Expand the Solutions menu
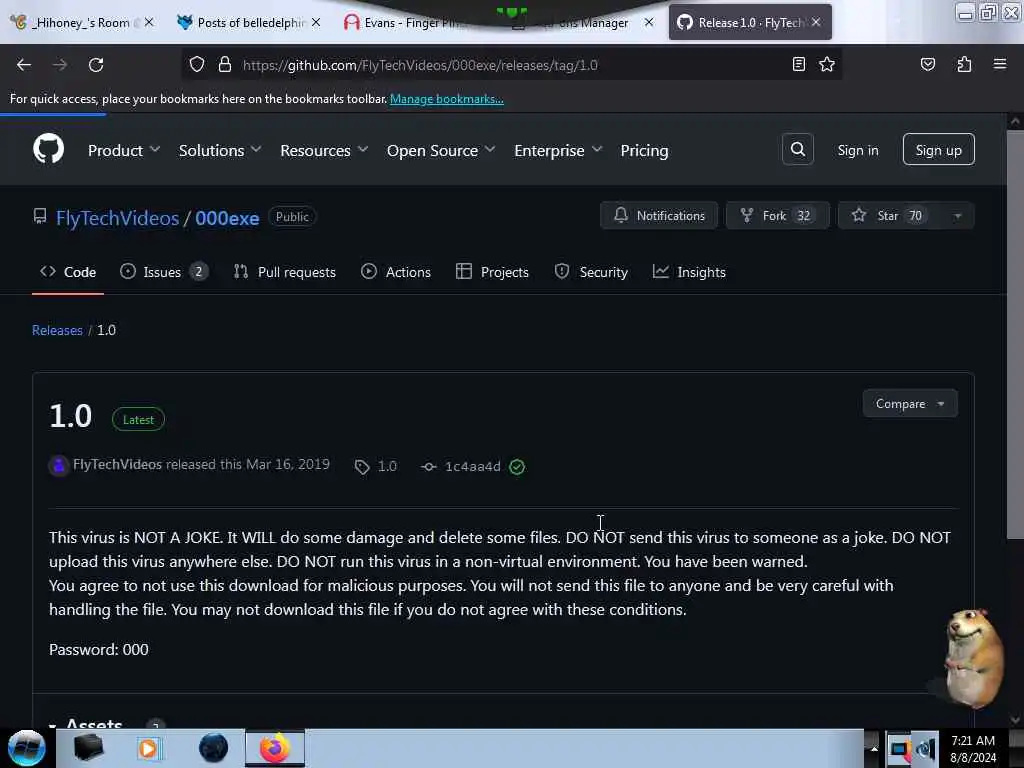Image resolution: width=1024 pixels, height=768 pixels. pyautogui.click(x=220, y=150)
